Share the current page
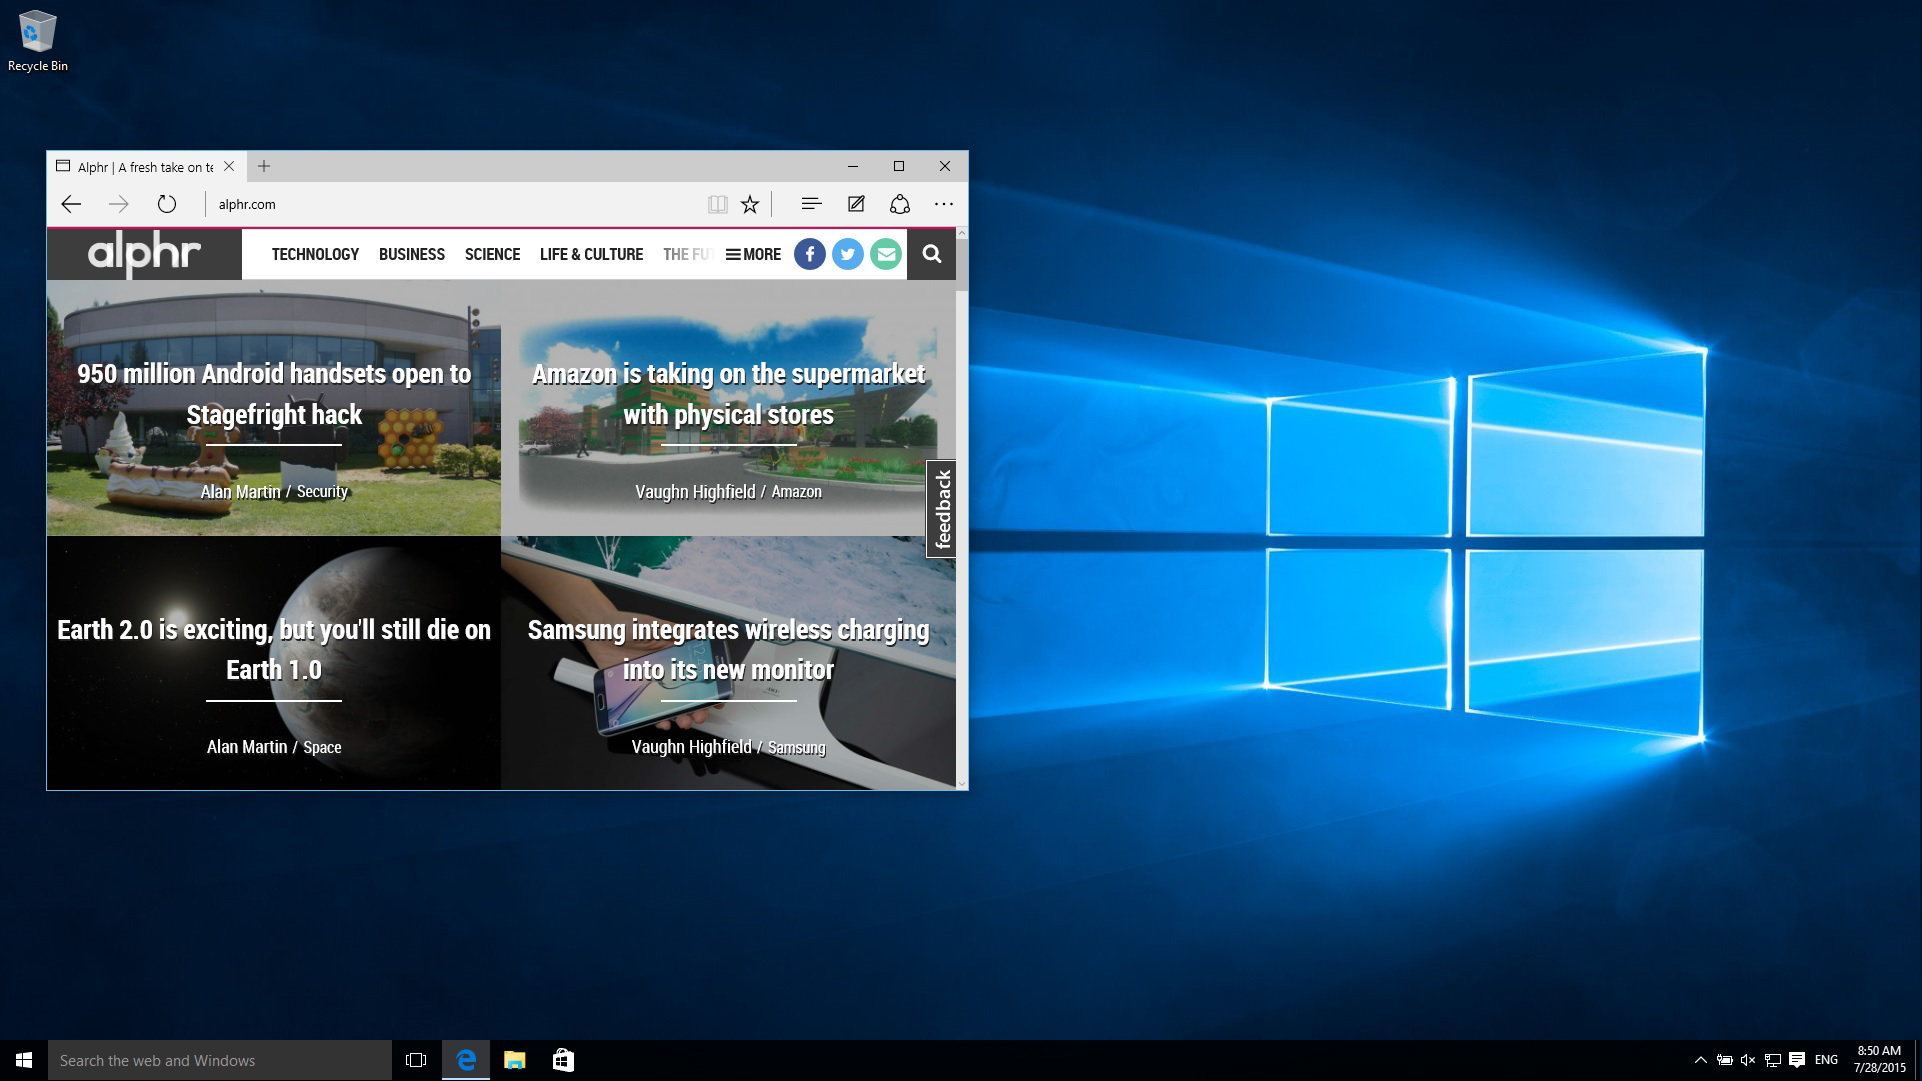Image resolution: width=1922 pixels, height=1081 pixels. click(x=899, y=204)
